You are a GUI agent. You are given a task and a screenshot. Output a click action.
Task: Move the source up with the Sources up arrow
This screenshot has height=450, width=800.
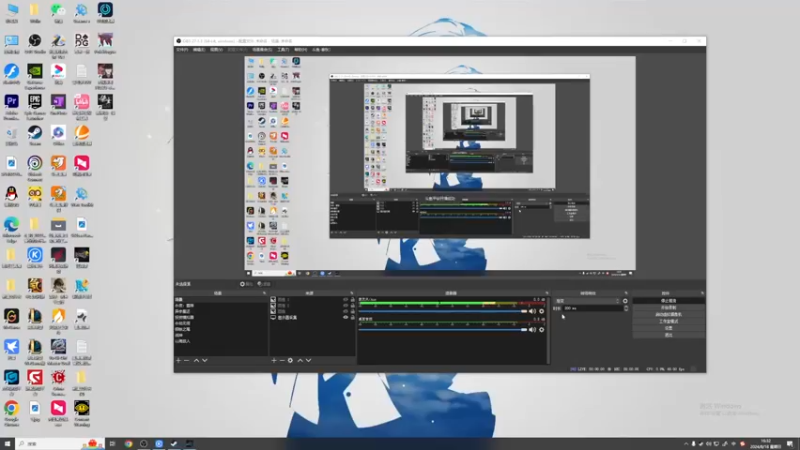point(300,360)
